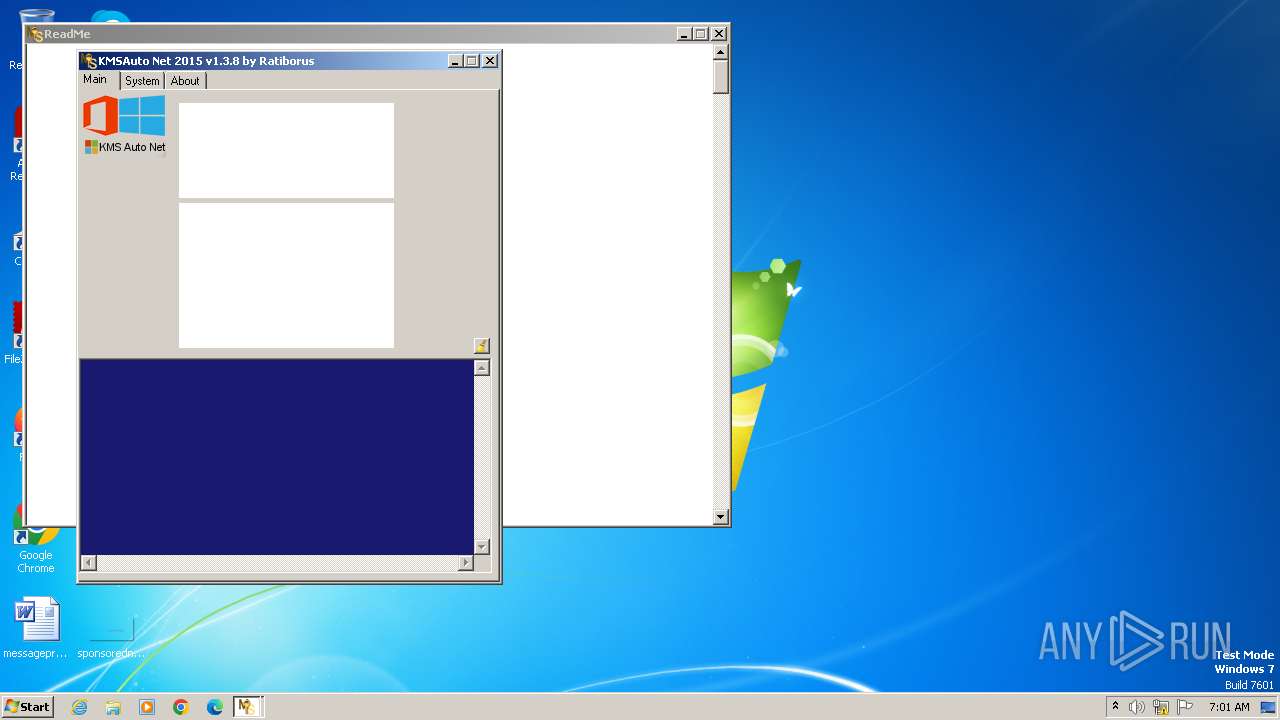Launch Microsoft Edge from taskbar
Image resolution: width=1280 pixels, height=720 pixels.
click(x=215, y=707)
